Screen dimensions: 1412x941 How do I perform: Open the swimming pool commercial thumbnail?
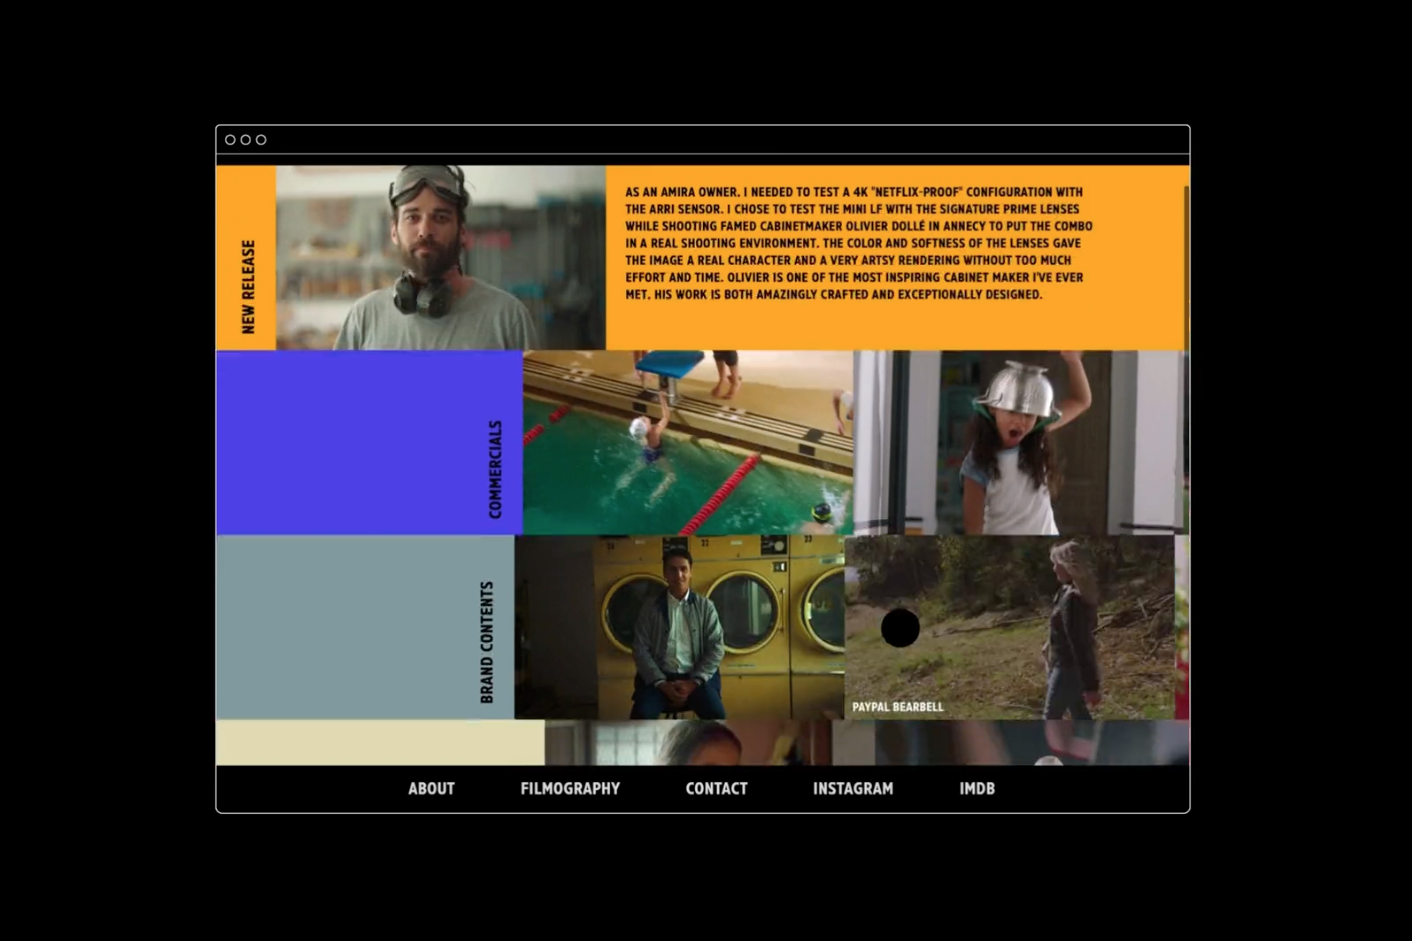pos(688,443)
